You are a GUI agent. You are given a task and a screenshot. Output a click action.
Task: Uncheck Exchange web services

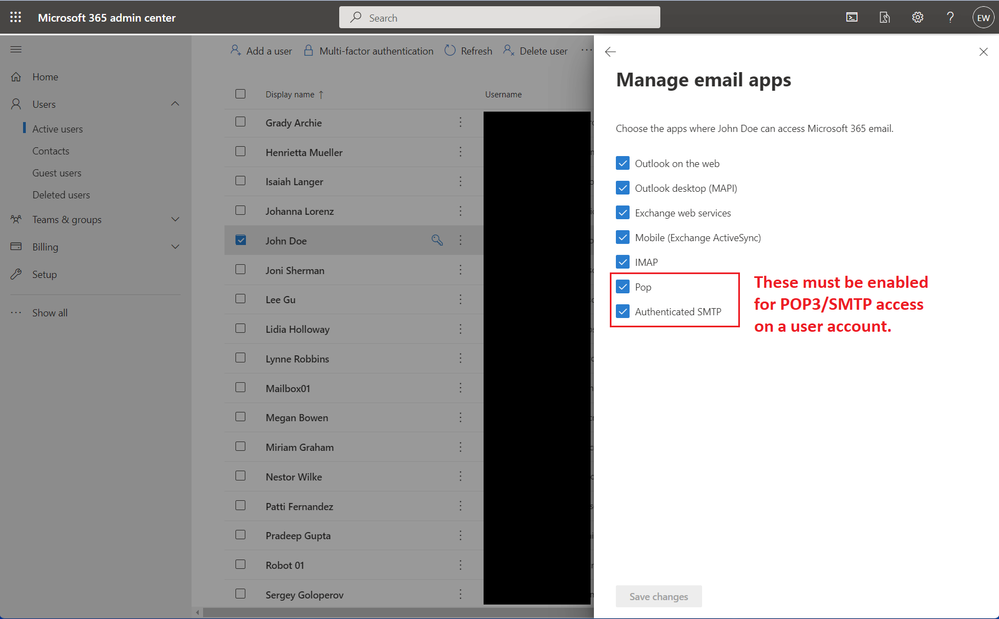coord(622,213)
